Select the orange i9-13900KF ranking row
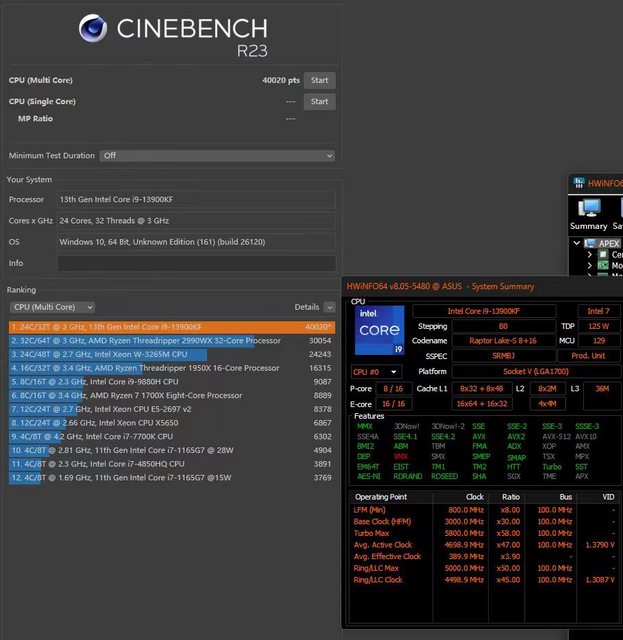The image size is (623, 640). [x=170, y=326]
